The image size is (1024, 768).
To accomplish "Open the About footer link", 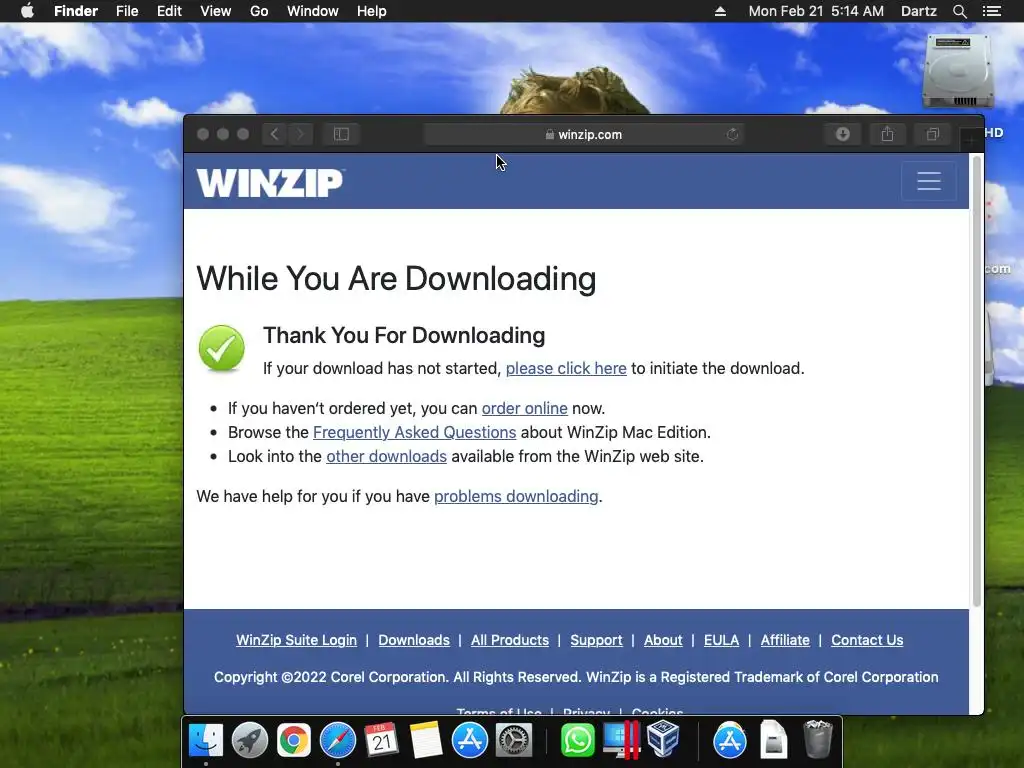I will click(x=663, y=640).
